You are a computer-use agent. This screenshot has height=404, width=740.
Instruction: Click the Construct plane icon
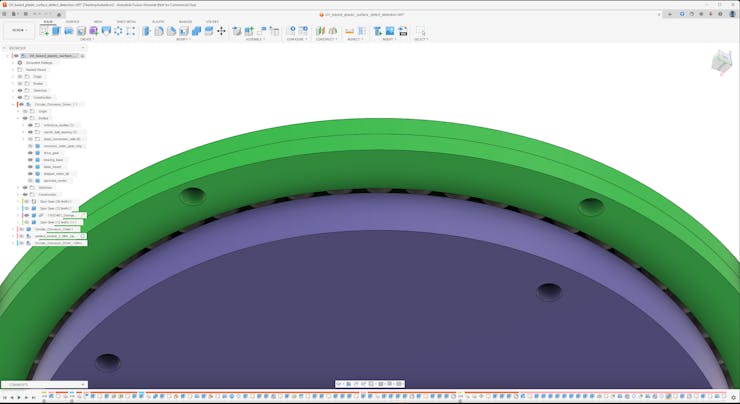click(x=322, y=31)
